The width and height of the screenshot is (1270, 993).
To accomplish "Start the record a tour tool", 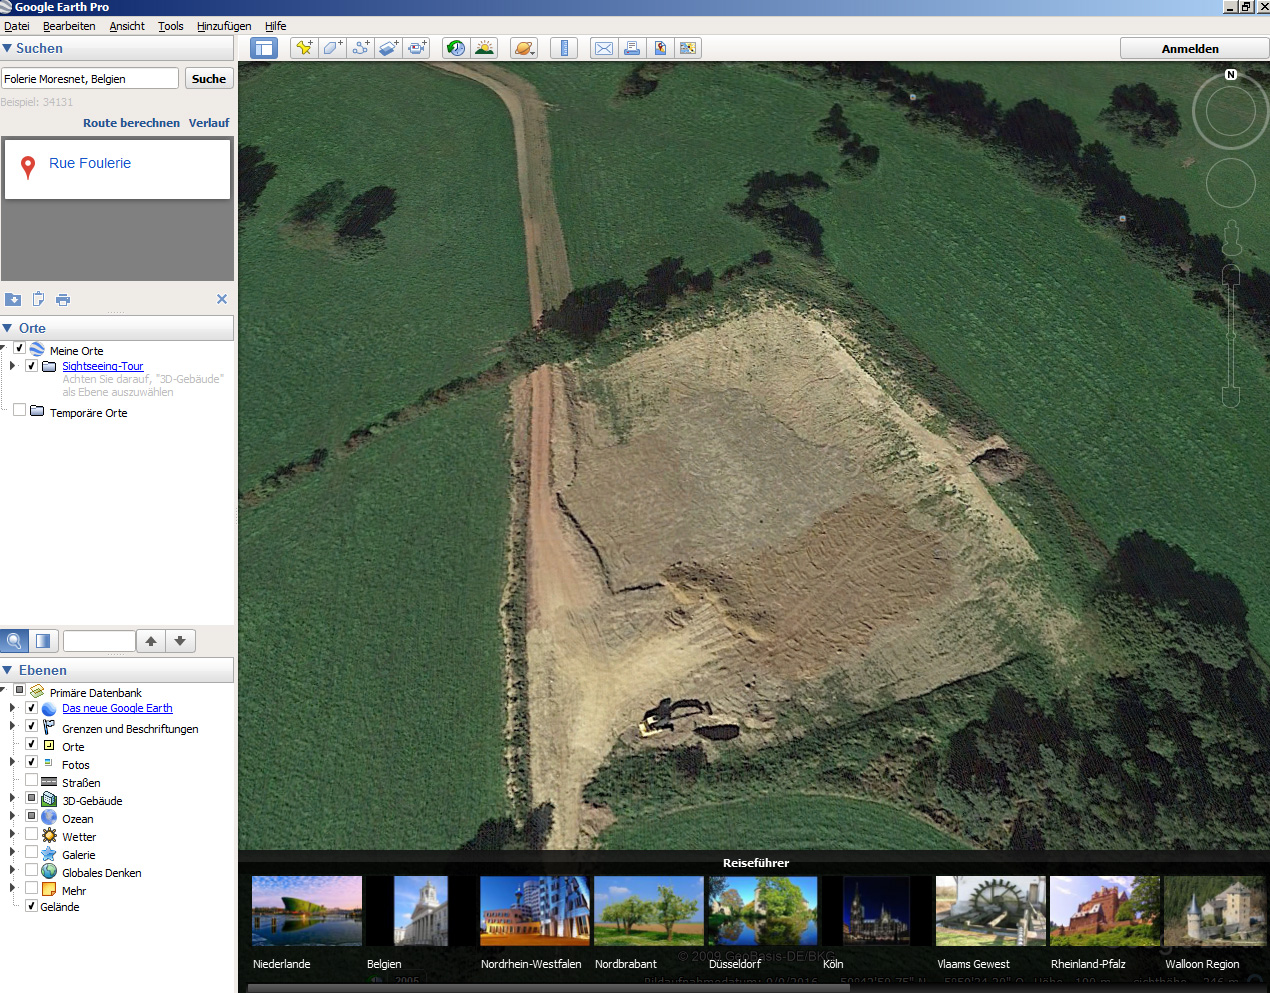I will (416, 48).
